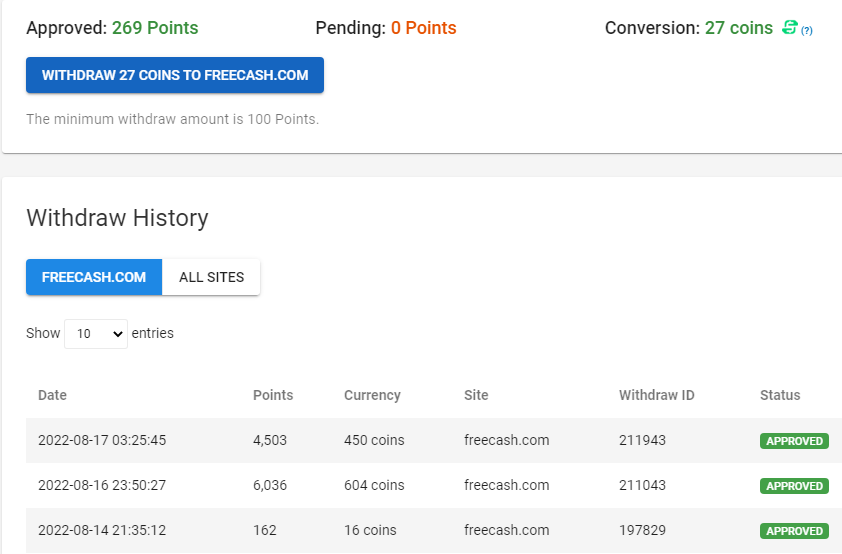Open the conversion help question mark

point(807,31)
